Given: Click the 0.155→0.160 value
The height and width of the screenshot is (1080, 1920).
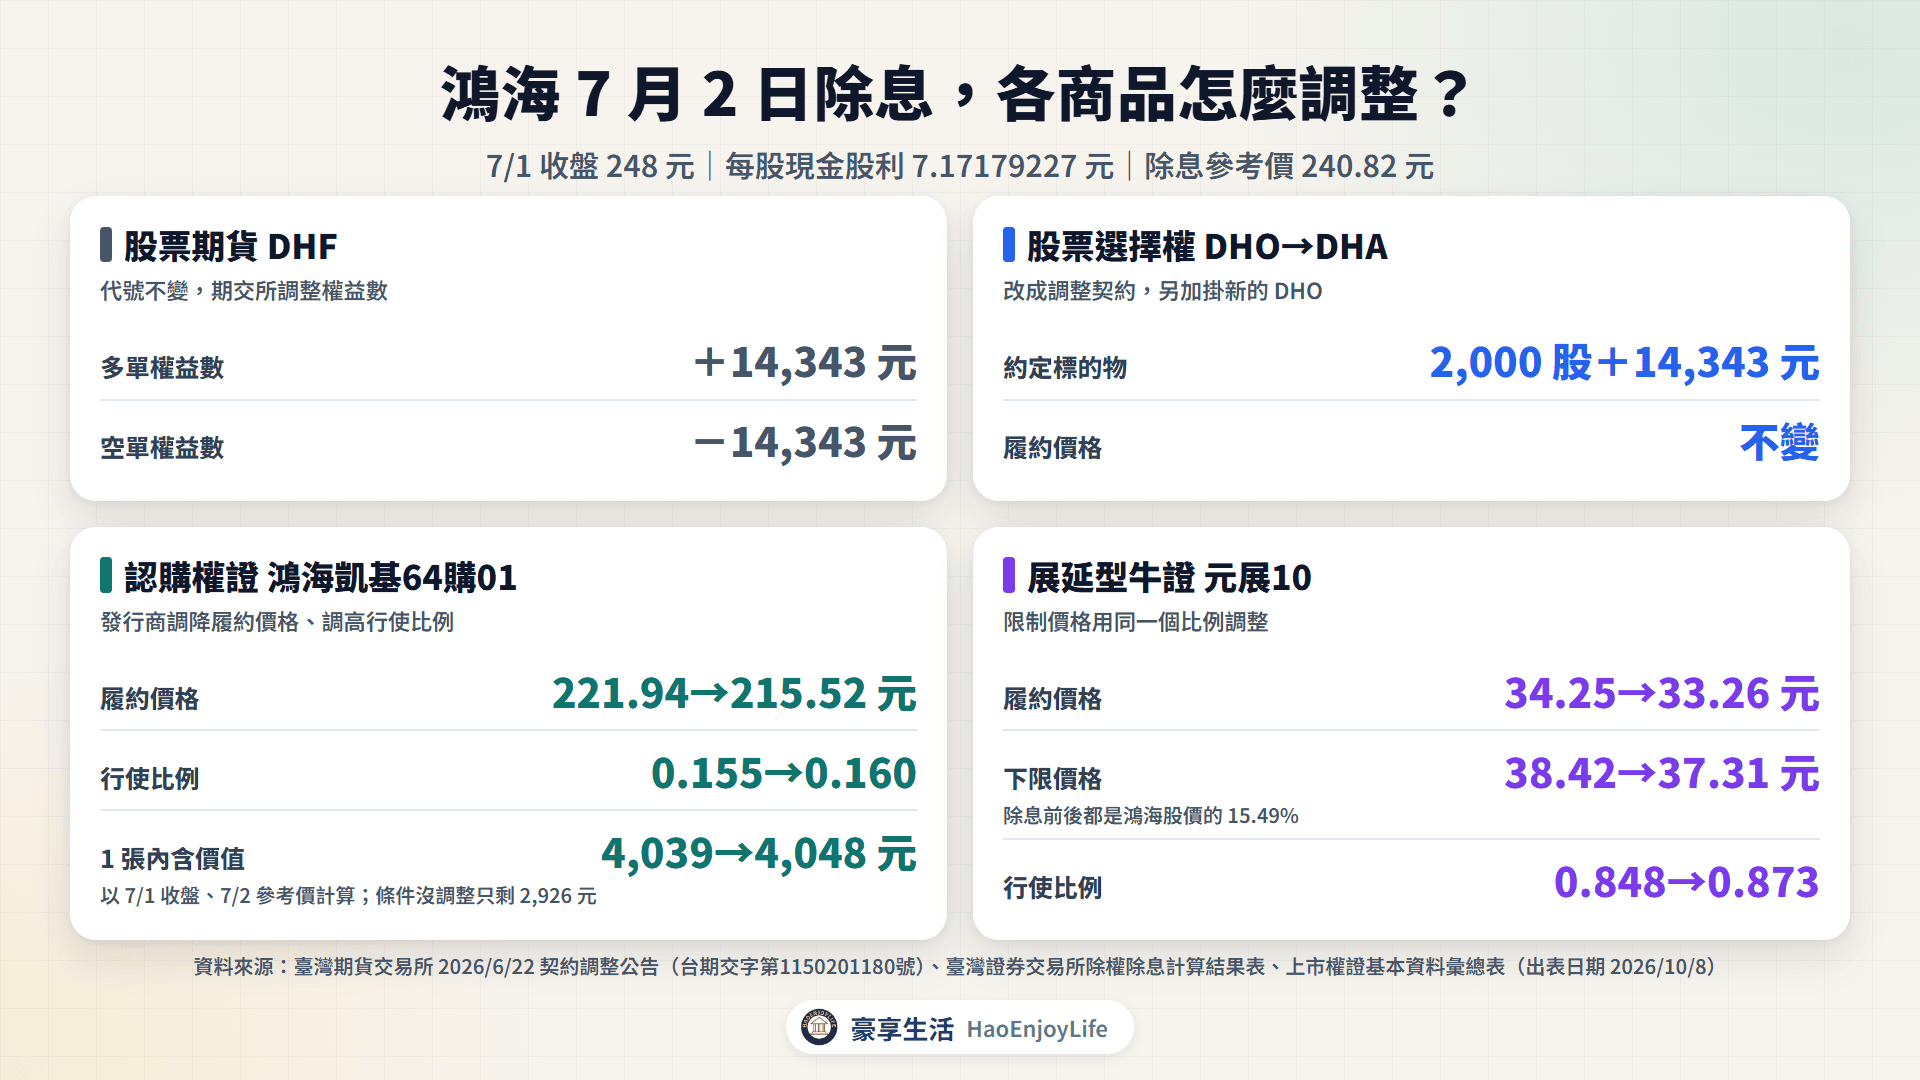Looking at the screenshot, I should coord(784,773).
